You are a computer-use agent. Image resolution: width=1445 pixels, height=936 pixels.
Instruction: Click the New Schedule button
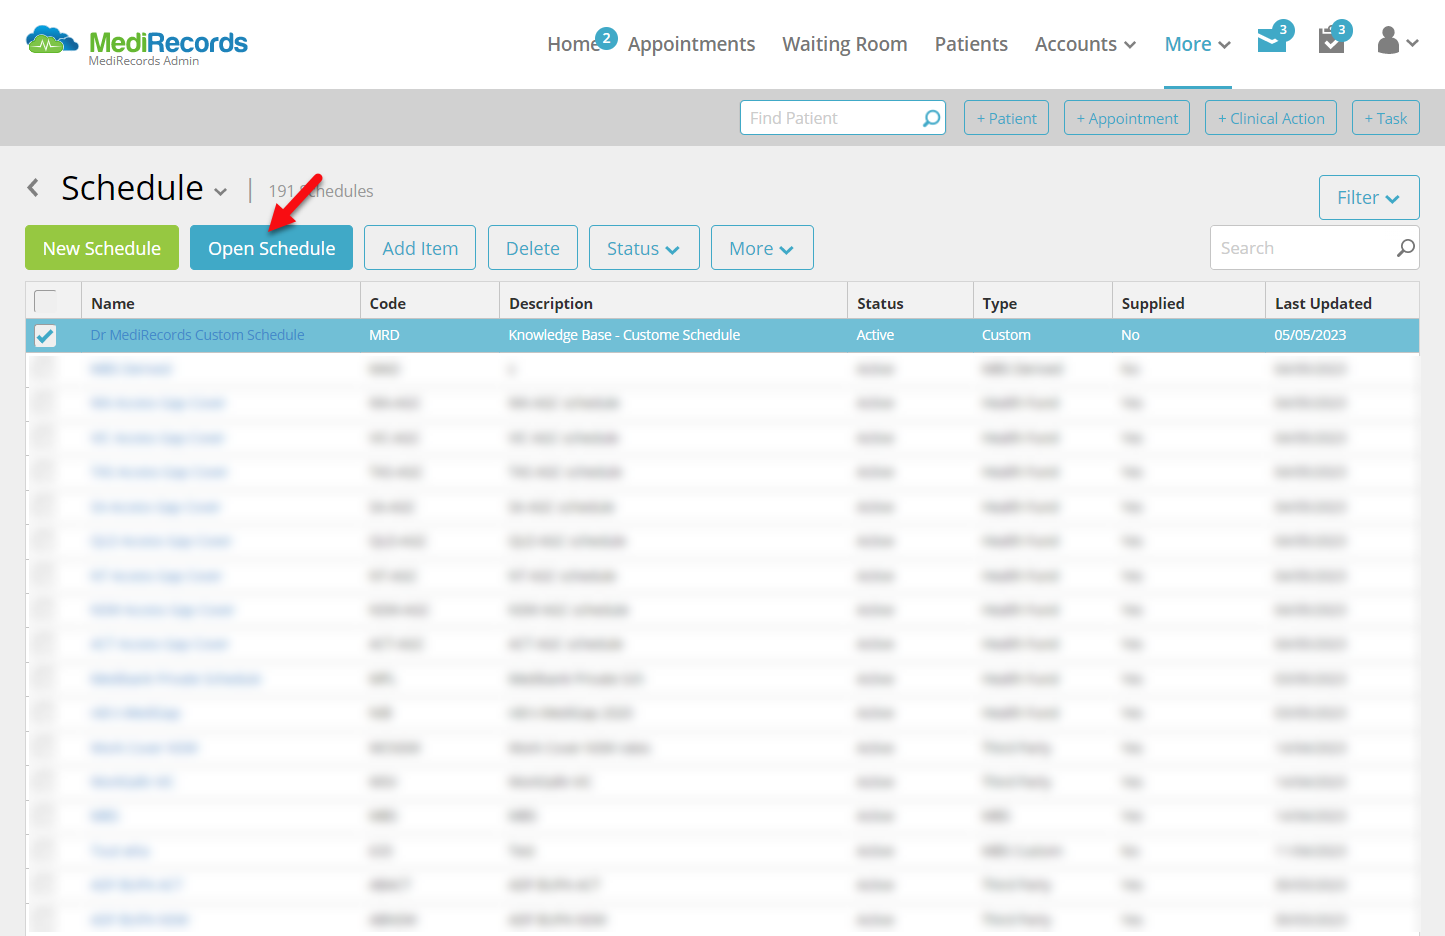tap(102, 248)
